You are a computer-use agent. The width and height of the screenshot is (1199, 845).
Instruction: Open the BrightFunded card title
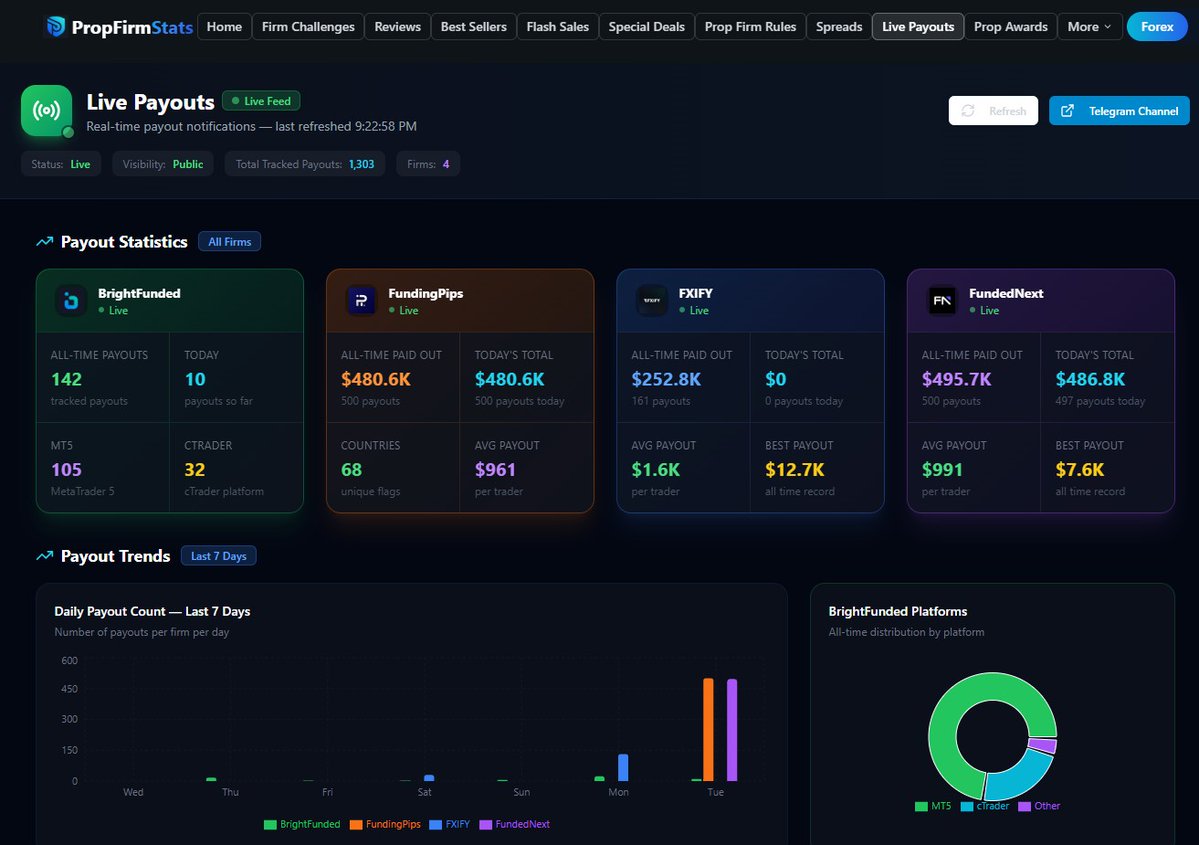tap(139, 294)
